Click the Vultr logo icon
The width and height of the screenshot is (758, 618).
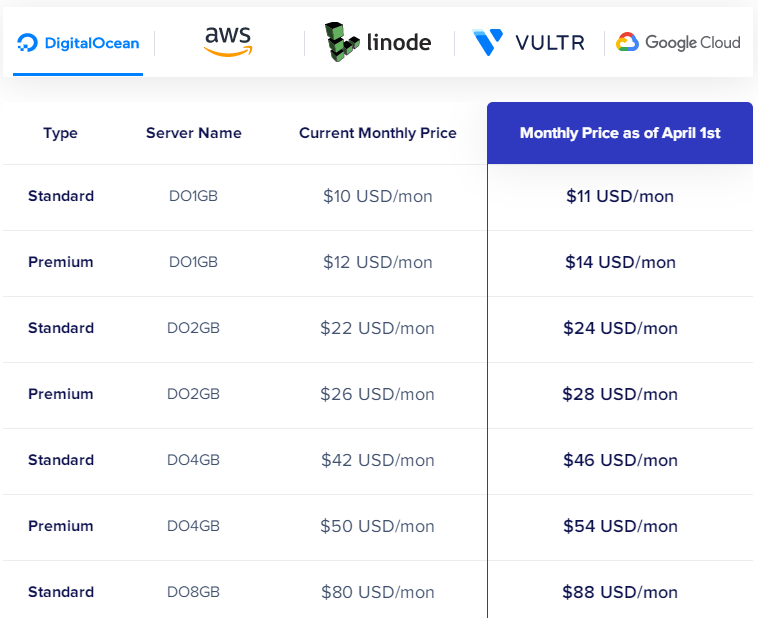click(x=488, y=43)
